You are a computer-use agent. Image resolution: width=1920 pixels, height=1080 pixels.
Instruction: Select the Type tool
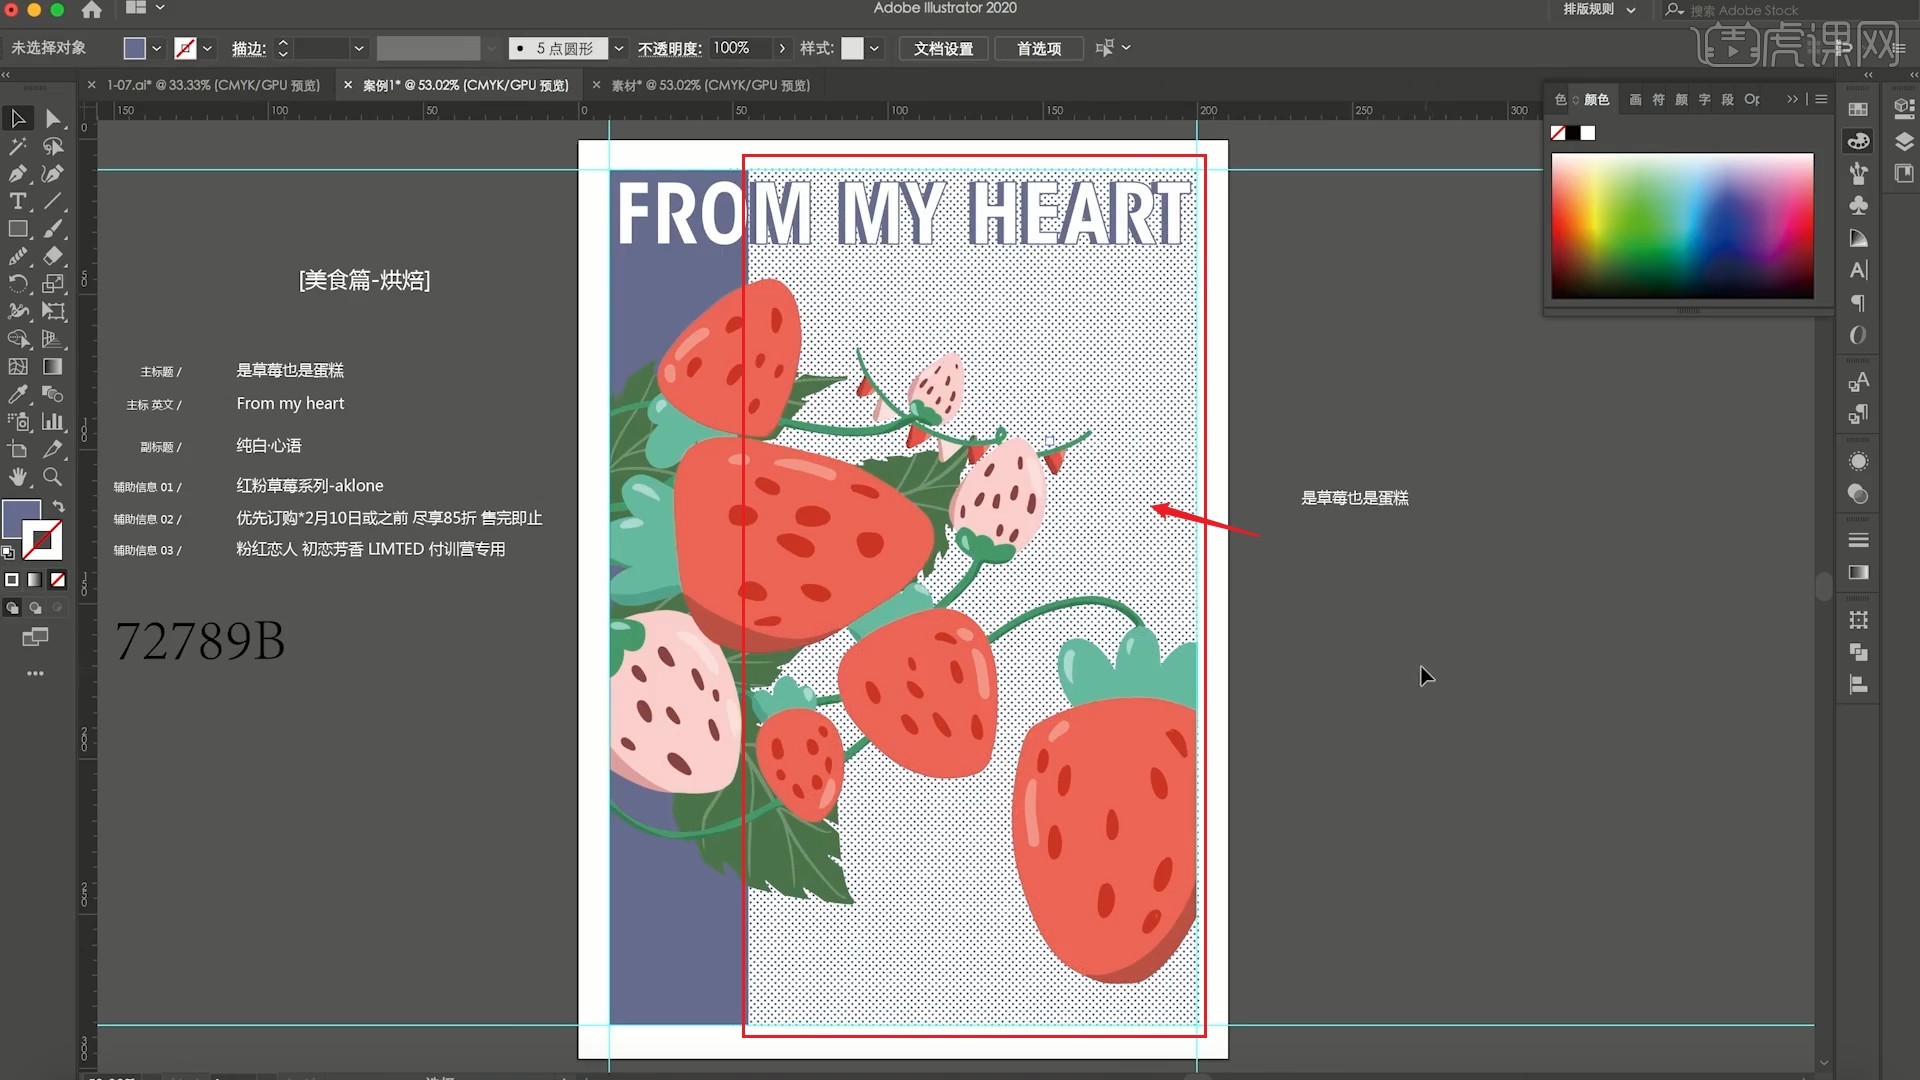18,201
